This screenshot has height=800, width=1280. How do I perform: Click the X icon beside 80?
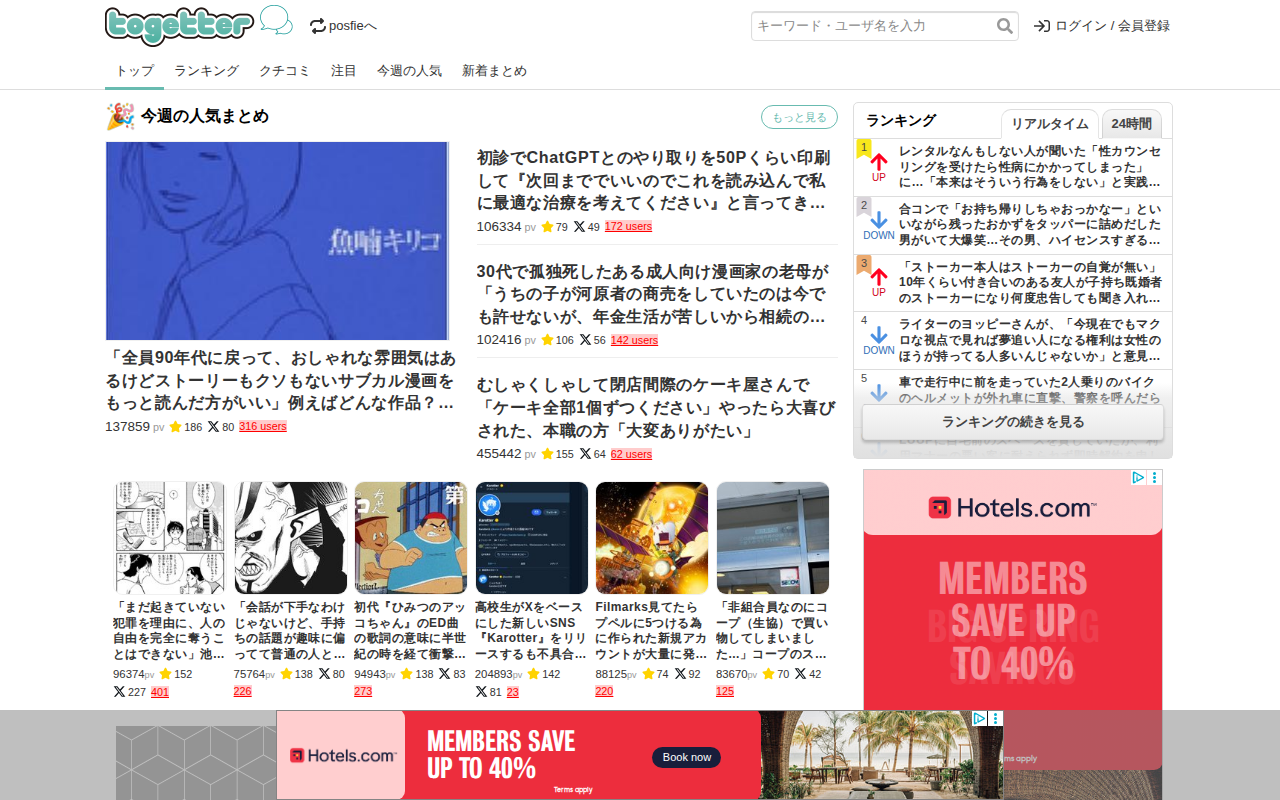[x=213, y=427]
